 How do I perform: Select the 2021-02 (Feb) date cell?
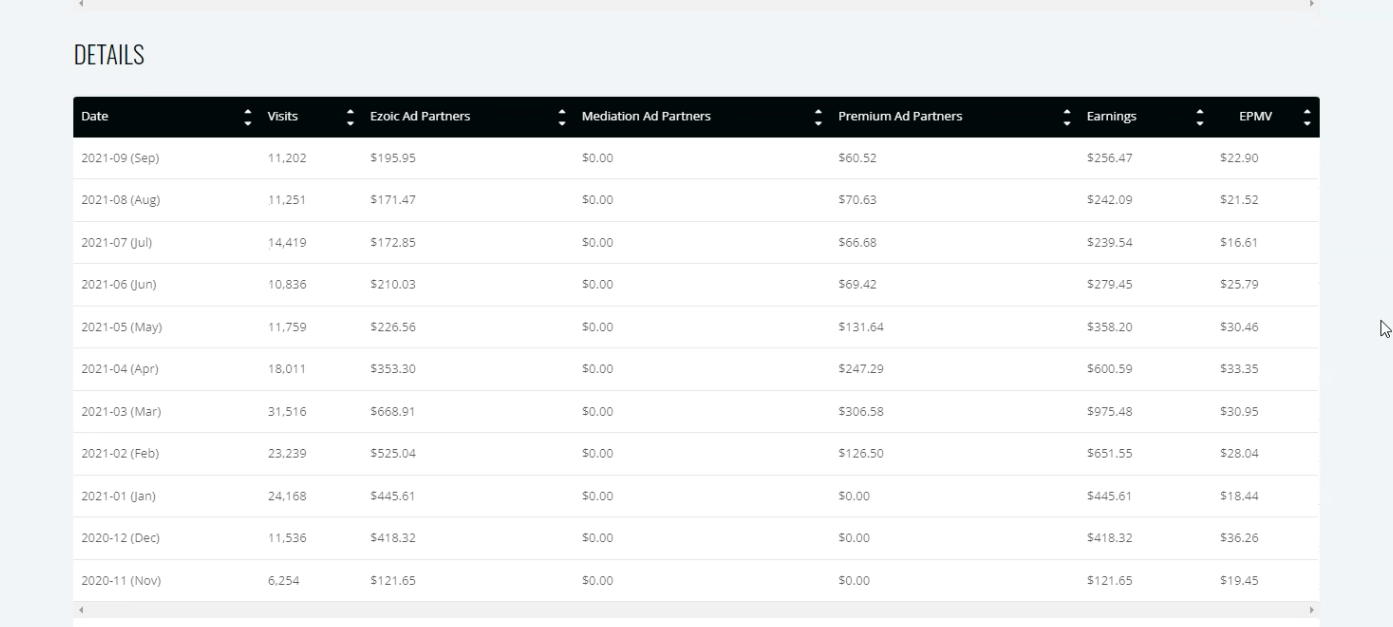point(120,454)
